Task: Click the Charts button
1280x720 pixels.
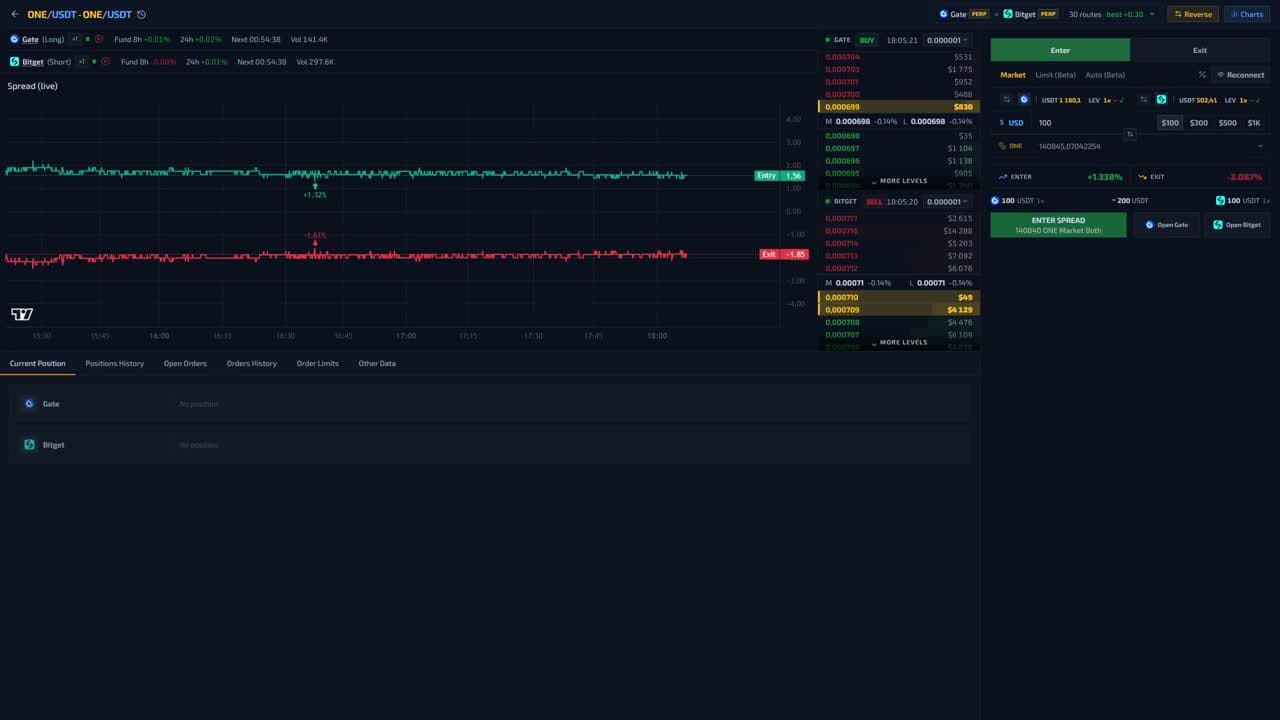Action: pyautogui.click(x=1246, y=14)
